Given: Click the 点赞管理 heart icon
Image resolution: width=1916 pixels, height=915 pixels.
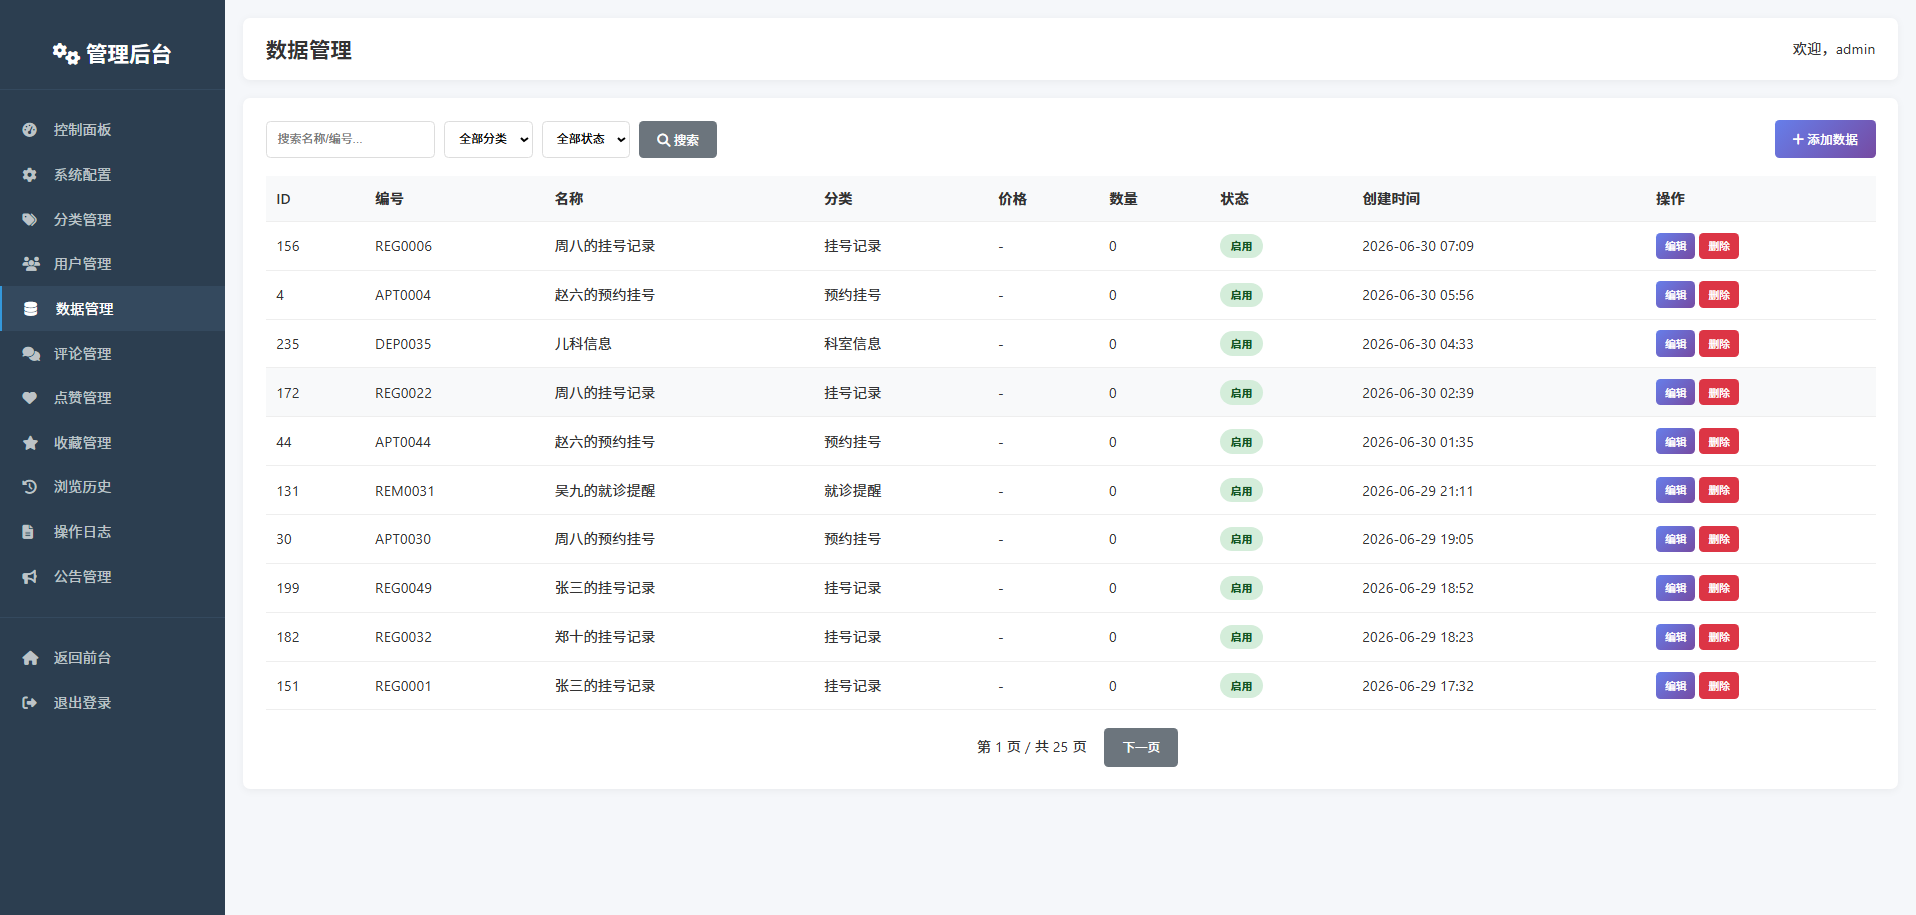Looking at the screenshot, I should click(30, 398).
